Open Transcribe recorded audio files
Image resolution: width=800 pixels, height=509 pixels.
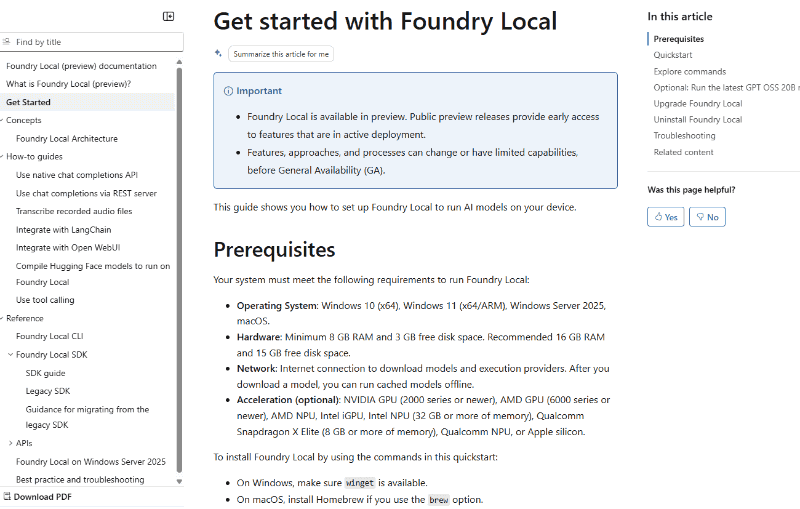pyautogui.click(x=74, y=211)
